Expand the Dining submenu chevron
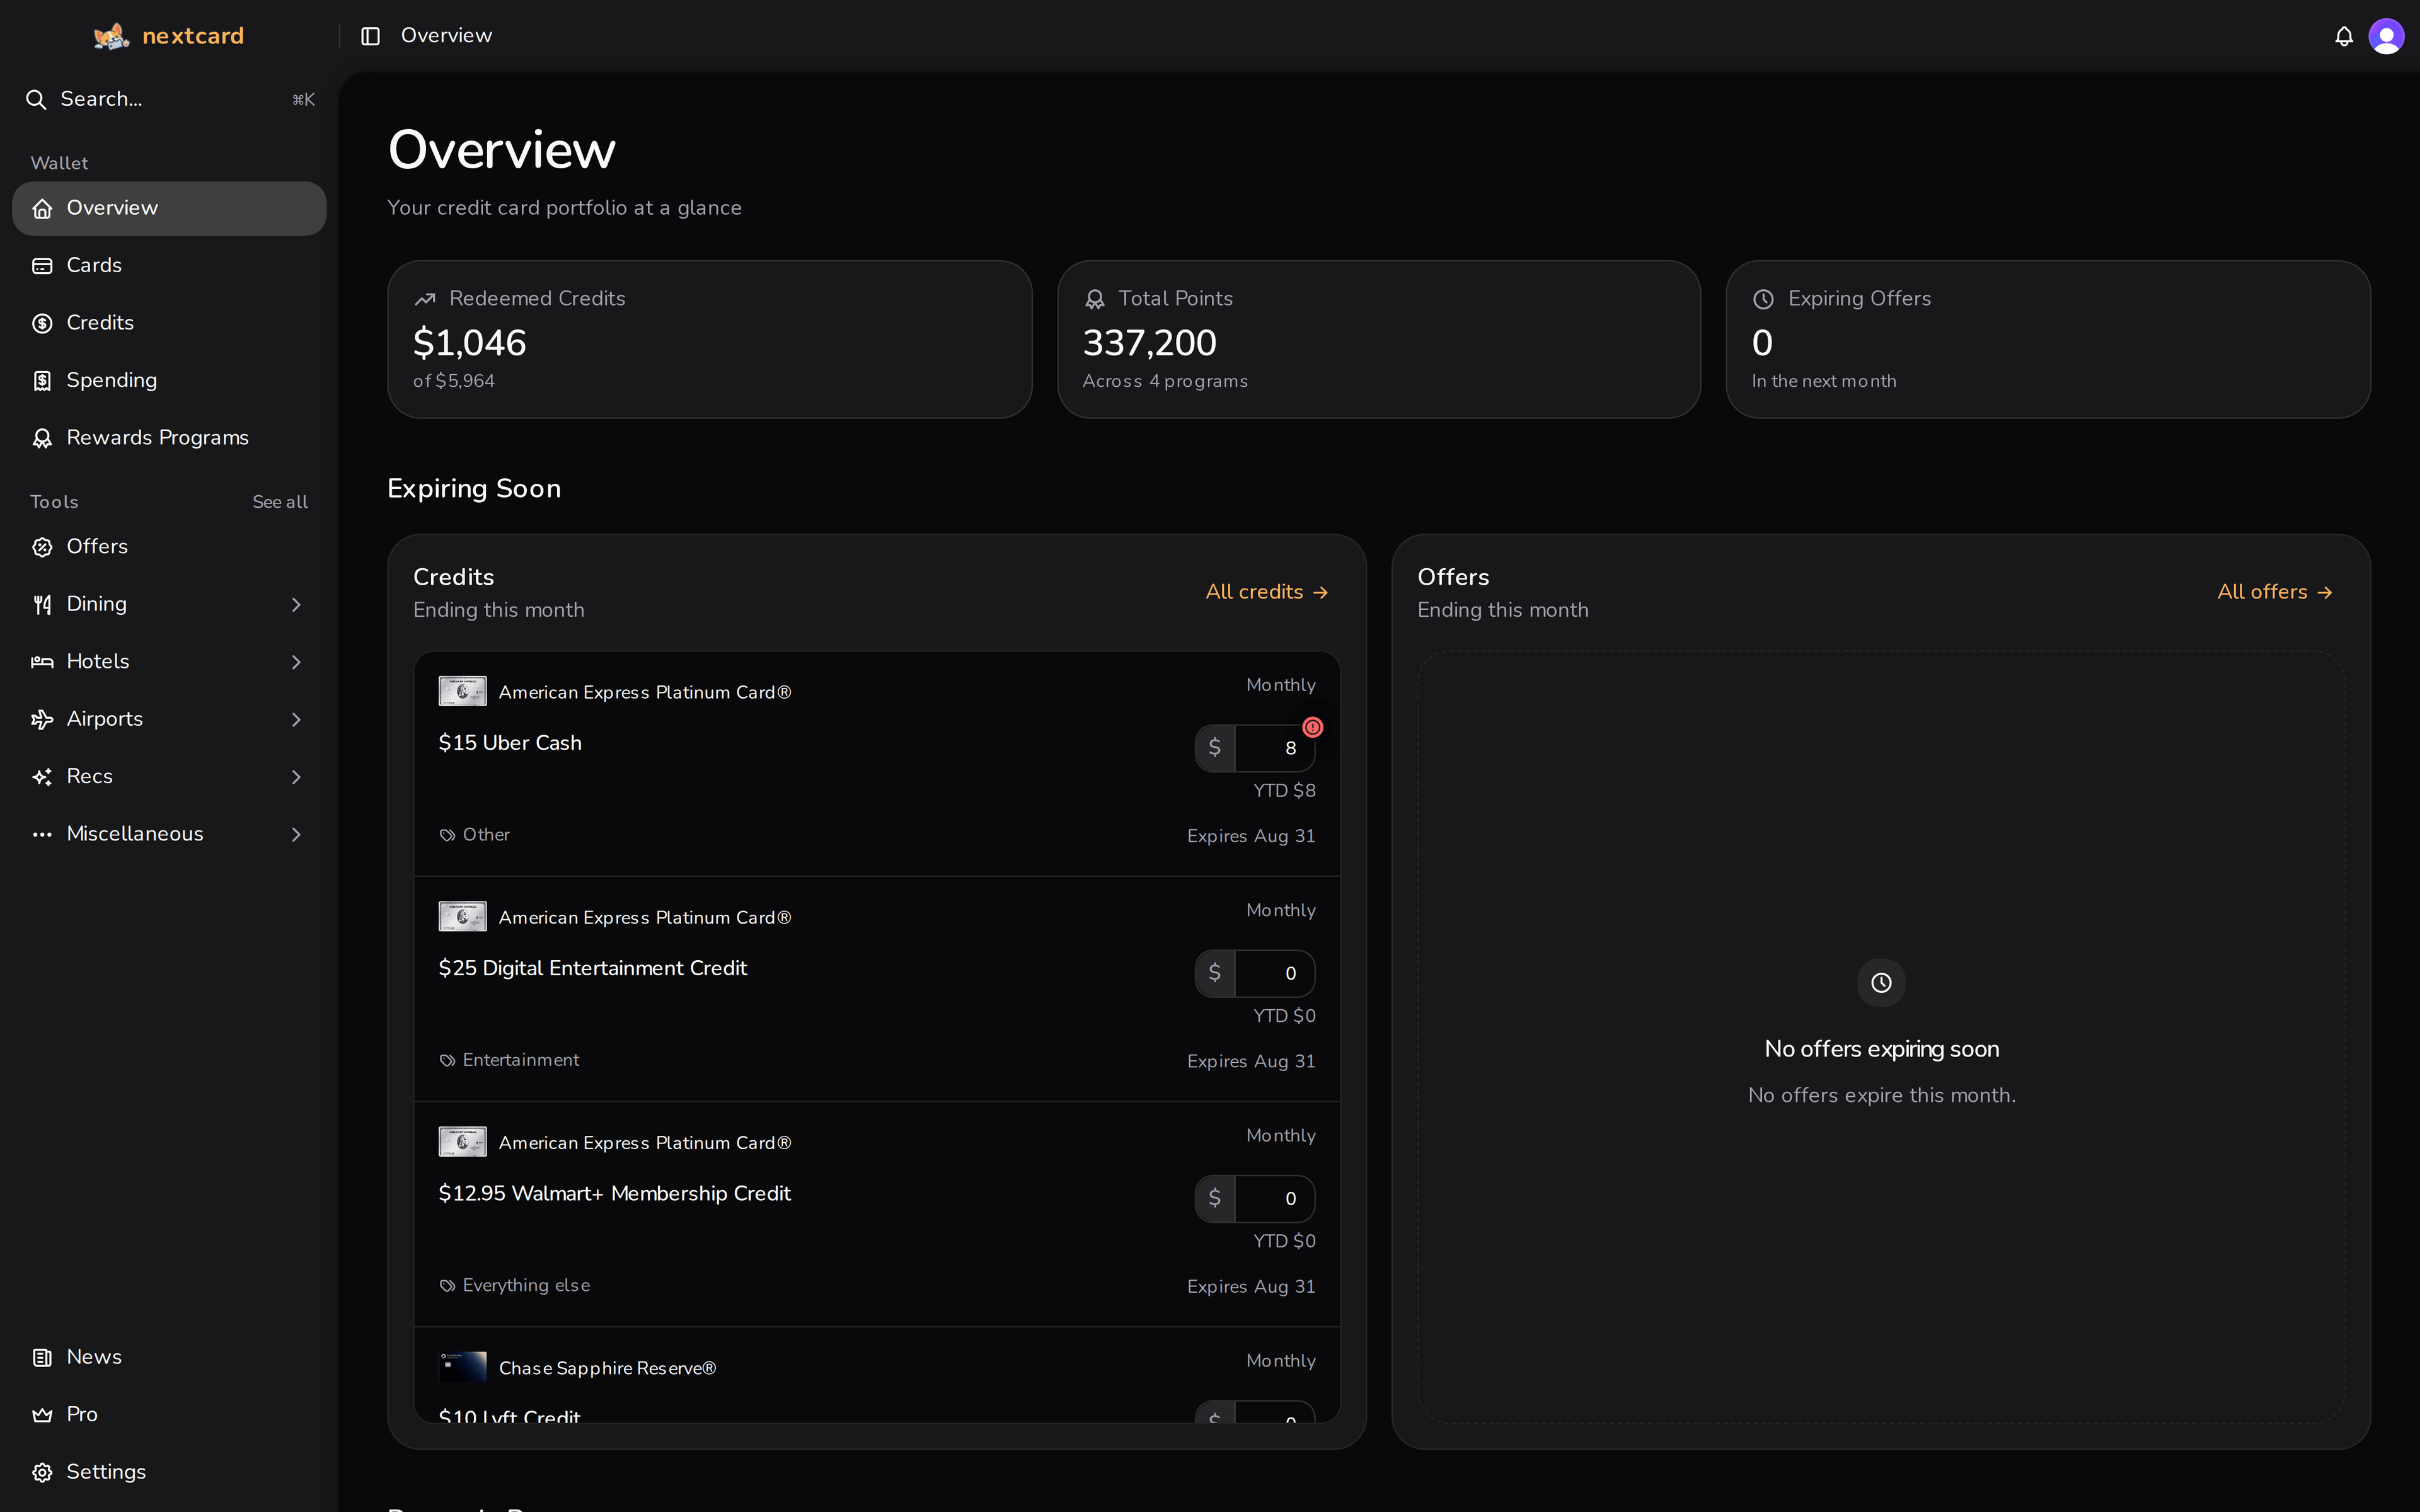This screenshot has width=2420, height=1512. click(x=296, y=604)
